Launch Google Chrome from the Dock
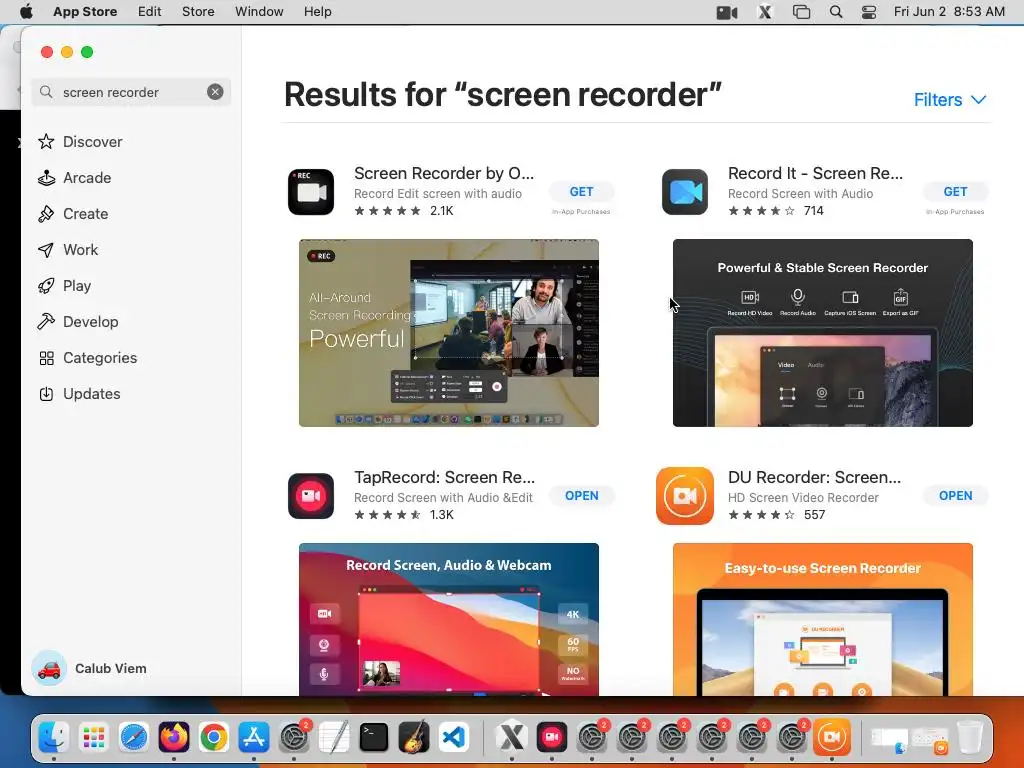Screen dimensions: 1024x768 click(214, 737)
